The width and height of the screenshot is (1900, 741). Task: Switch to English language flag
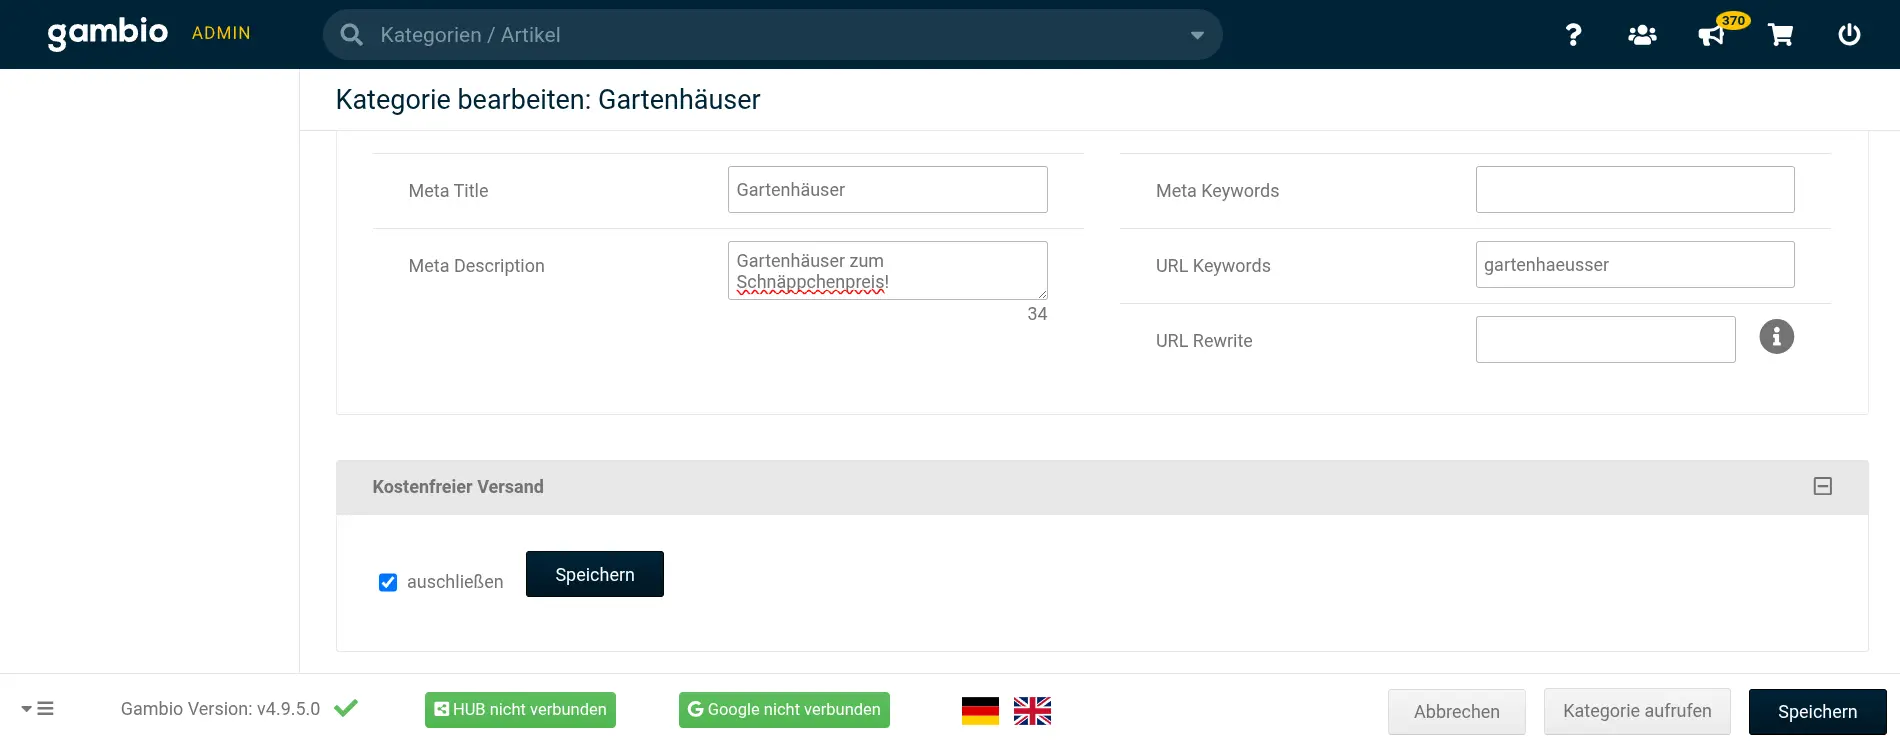(x=1032, y=711)
